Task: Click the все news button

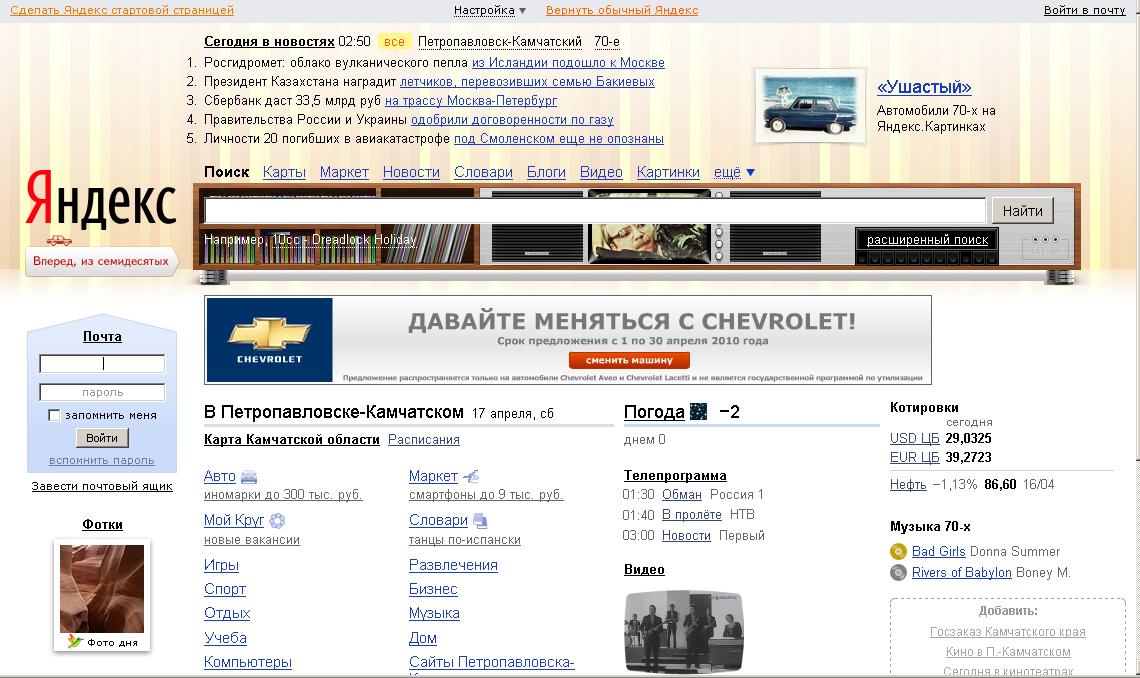Action: click(394, 42)
